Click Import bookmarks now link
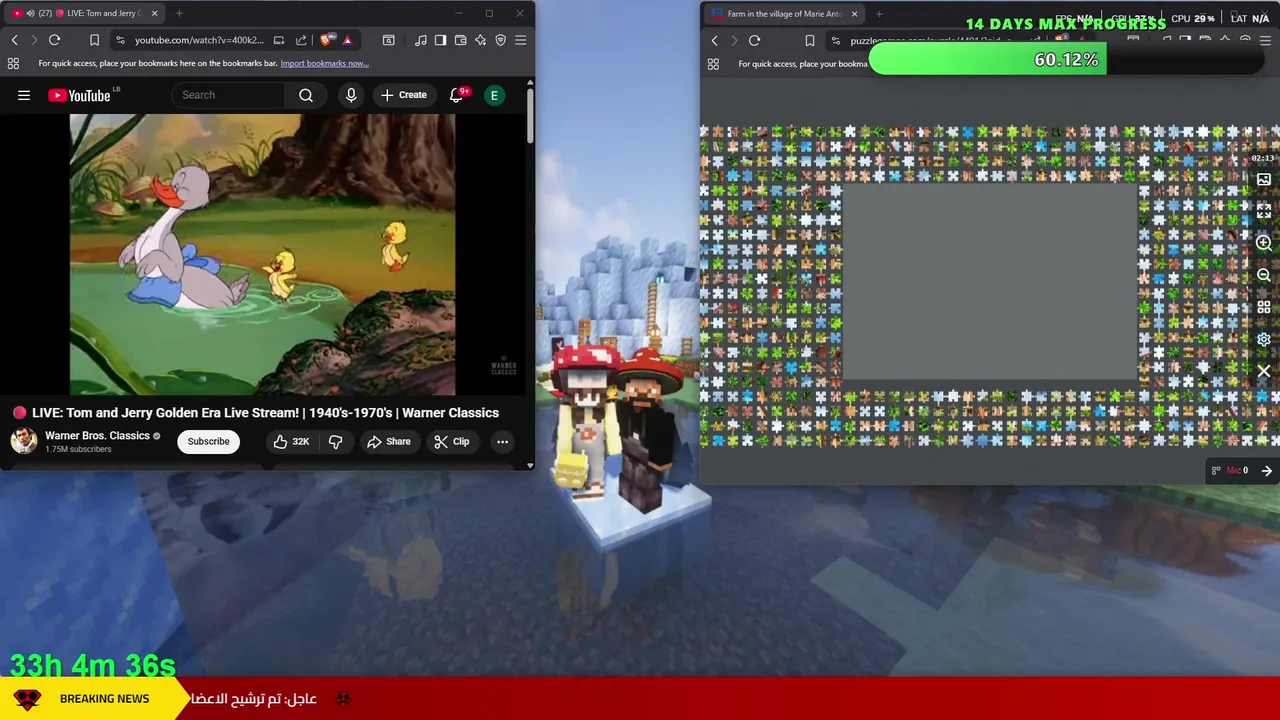The width and height of the screenshot is (1280, 720). (324, 63)
